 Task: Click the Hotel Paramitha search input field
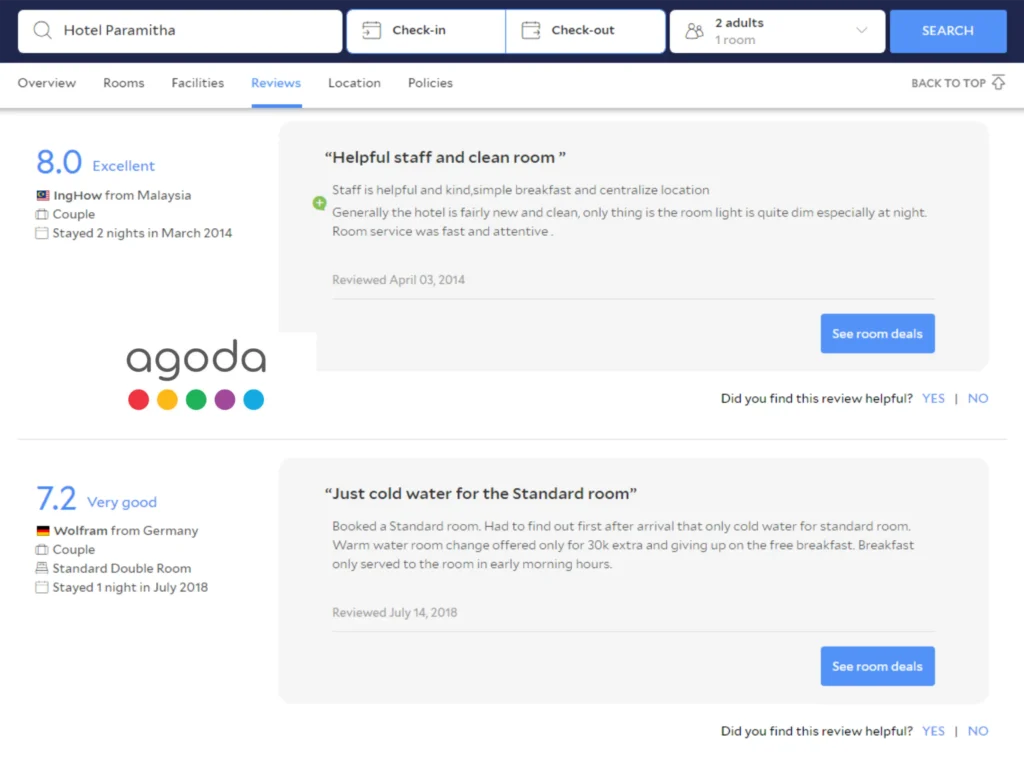pyautogui.click(x=180, y=31)
